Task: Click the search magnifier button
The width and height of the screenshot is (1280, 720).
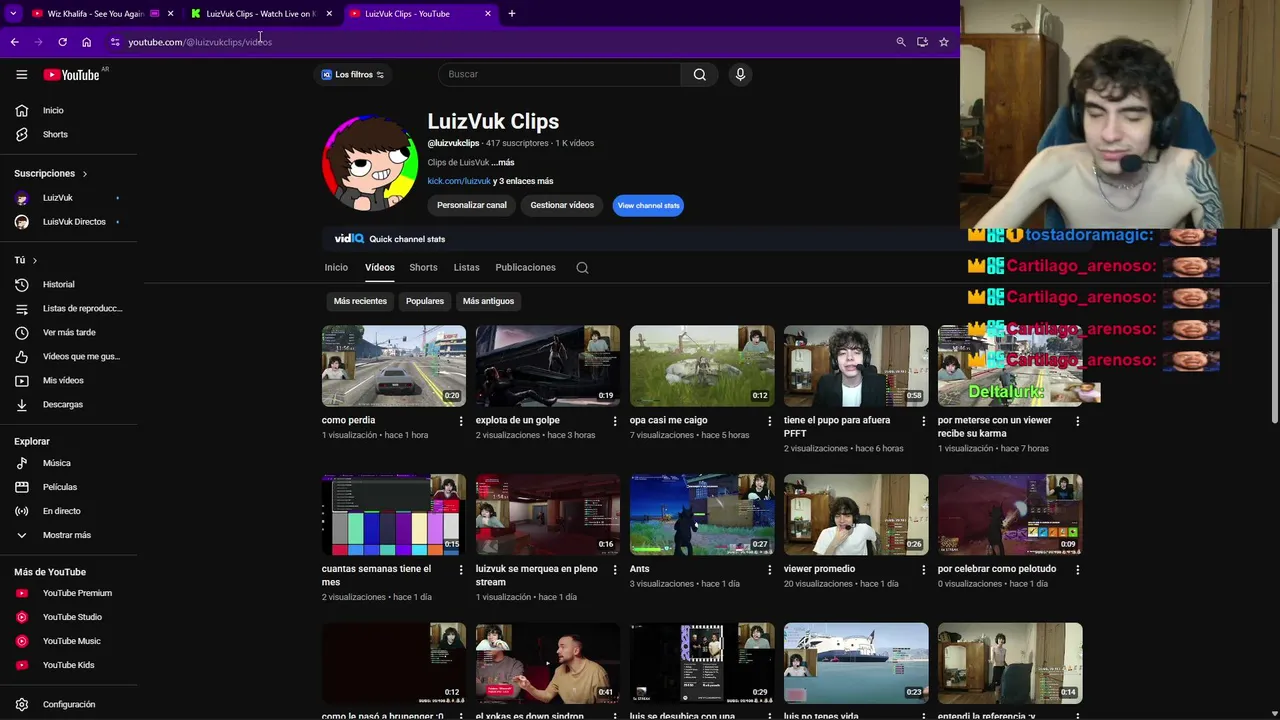Action: [700, 74]
